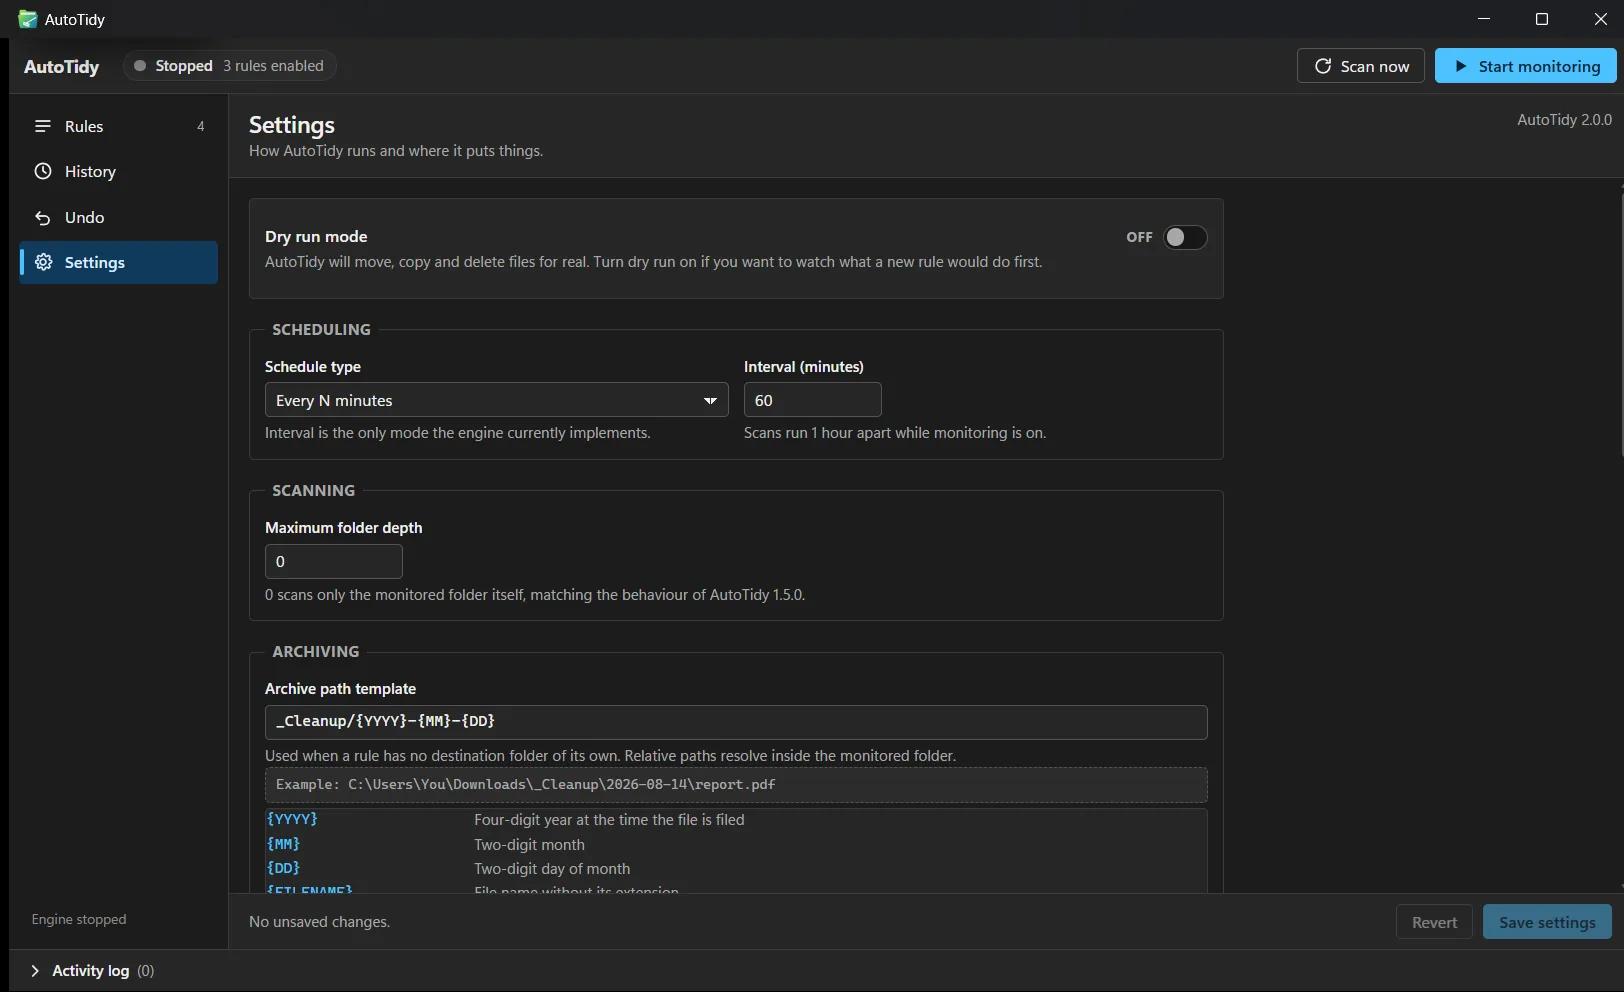
Task: Click the {YYYY} token in the list
Action: click(x=292, y=819)
